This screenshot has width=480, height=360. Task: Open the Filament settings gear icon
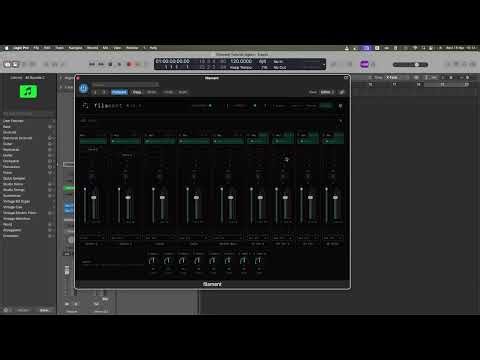coord(340,106)
